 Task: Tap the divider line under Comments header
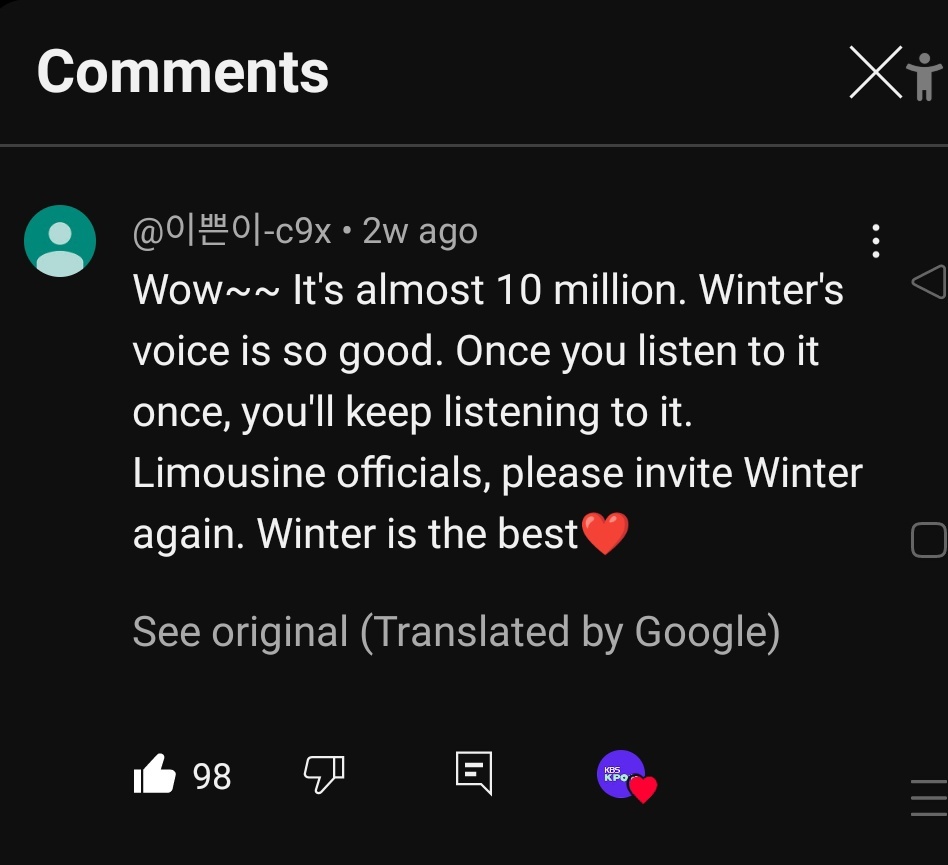point(474,145)
